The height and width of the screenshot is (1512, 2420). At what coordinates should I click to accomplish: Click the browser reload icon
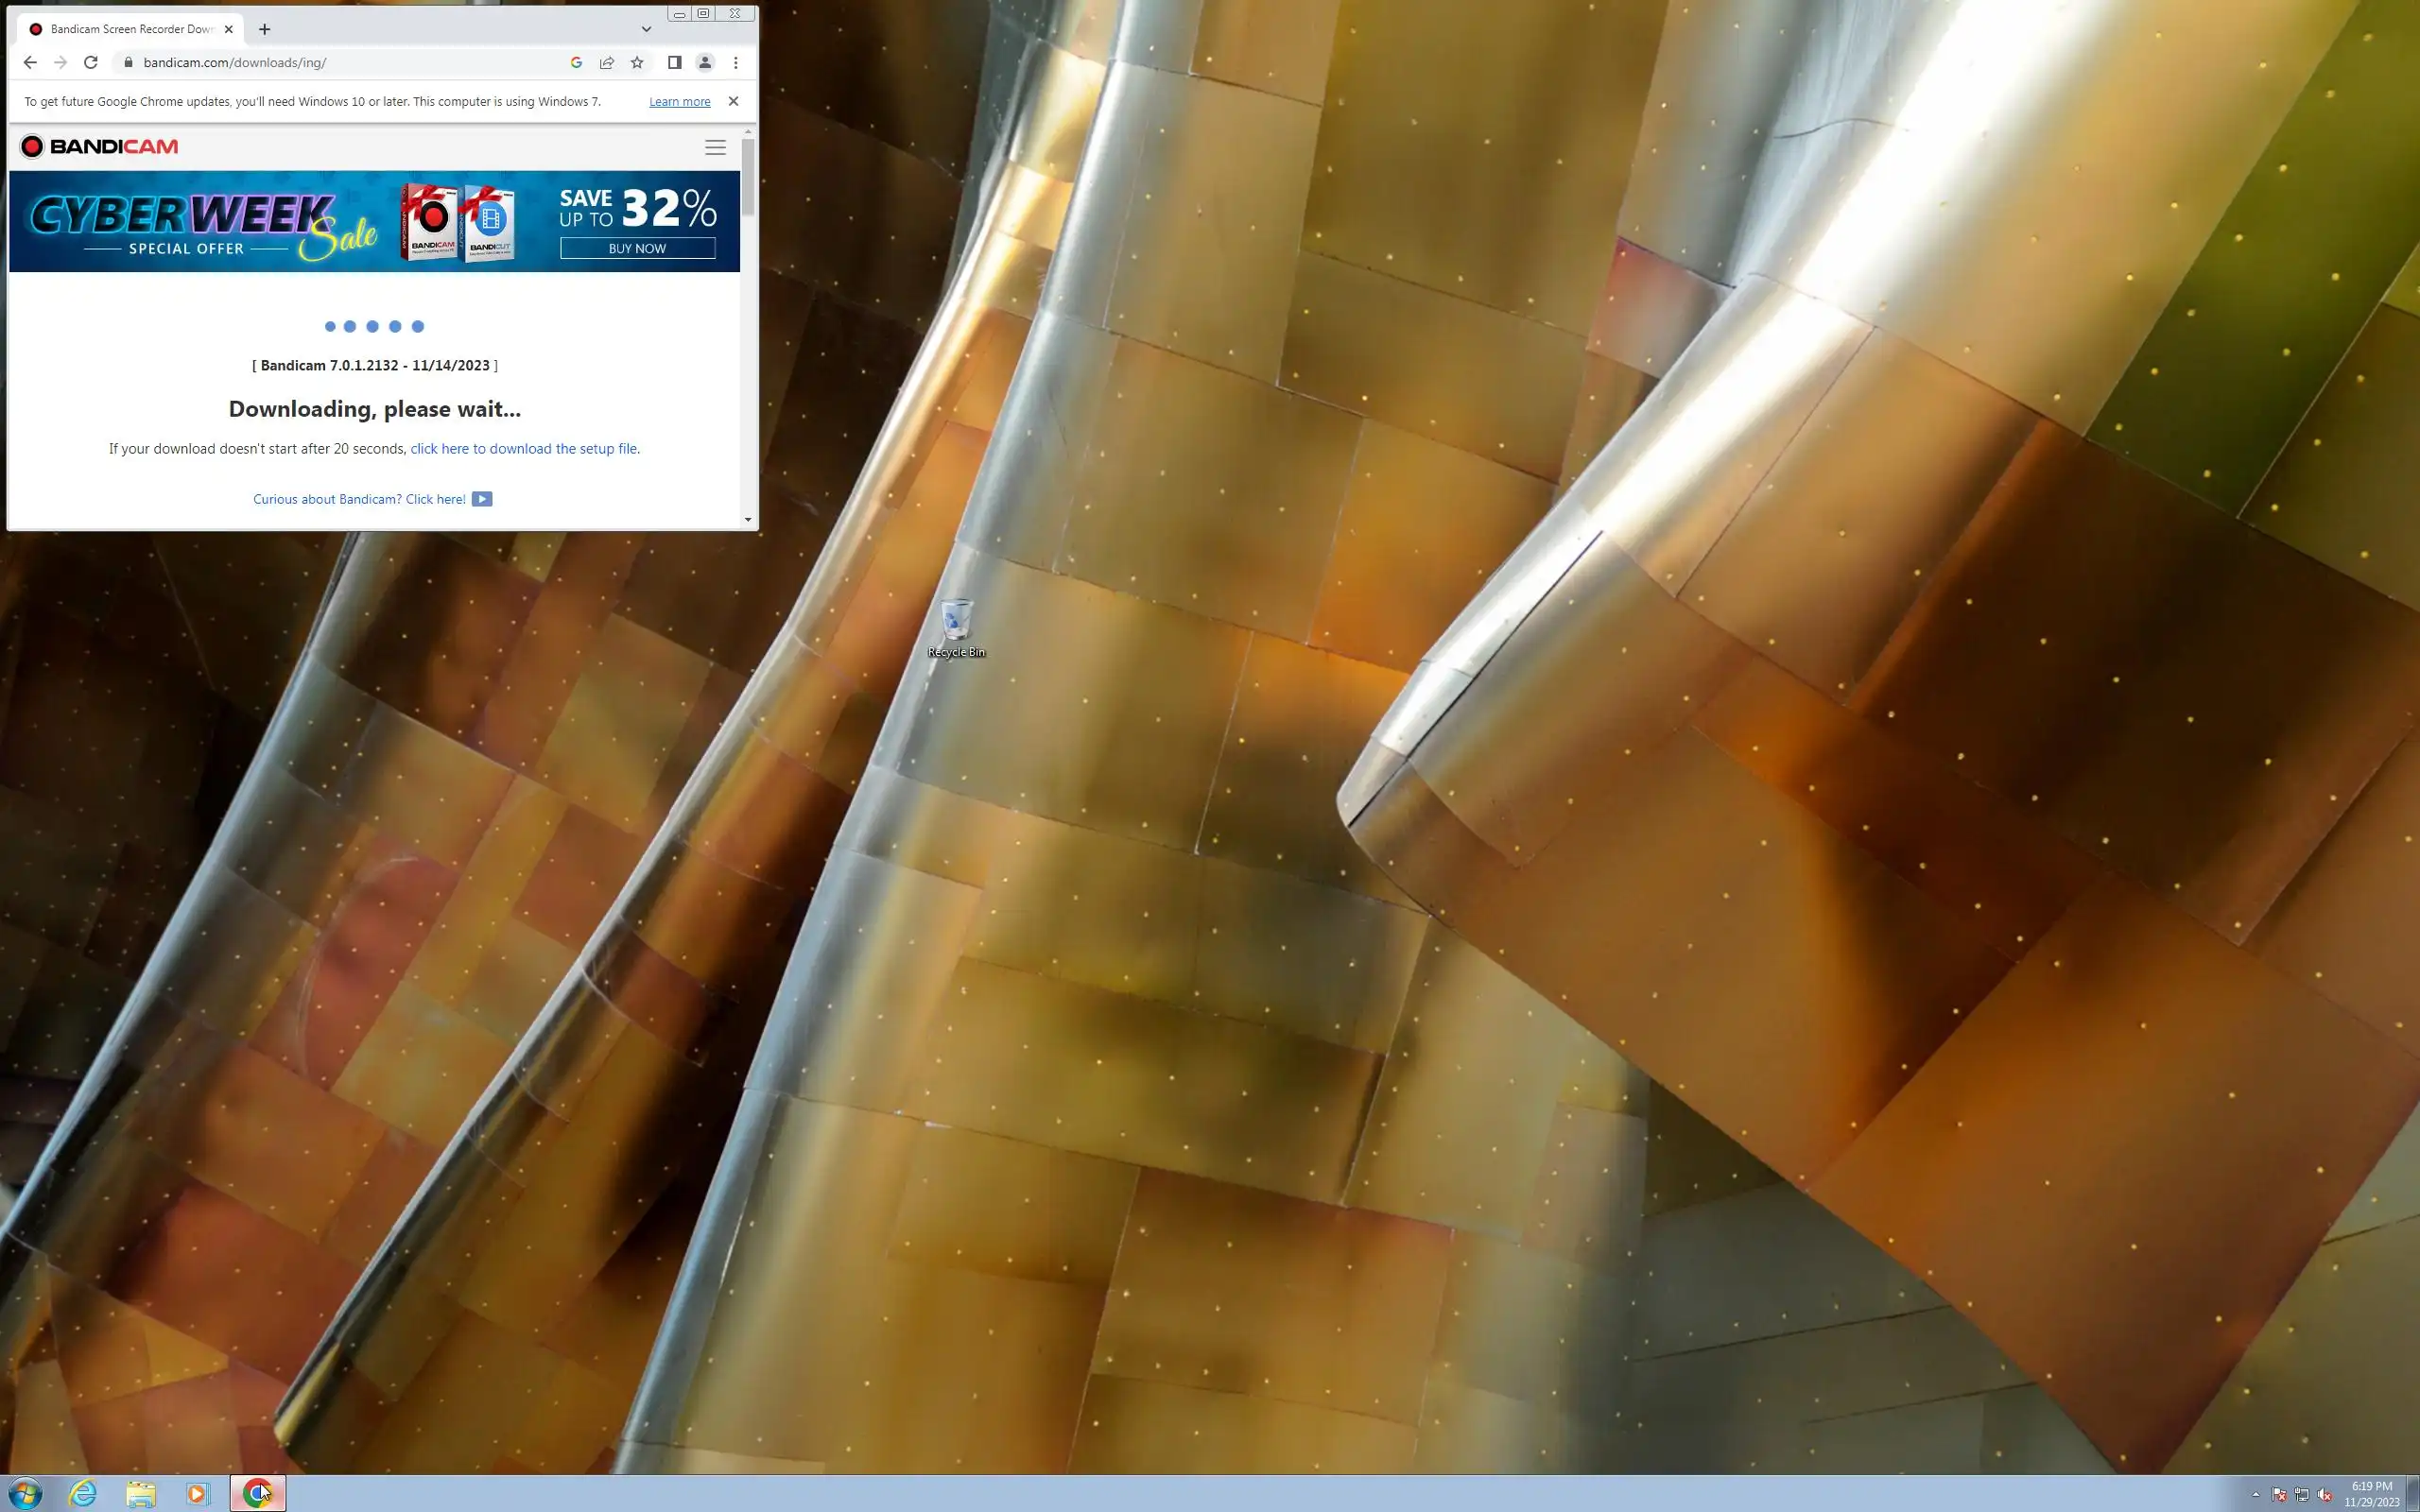(91, 62)
